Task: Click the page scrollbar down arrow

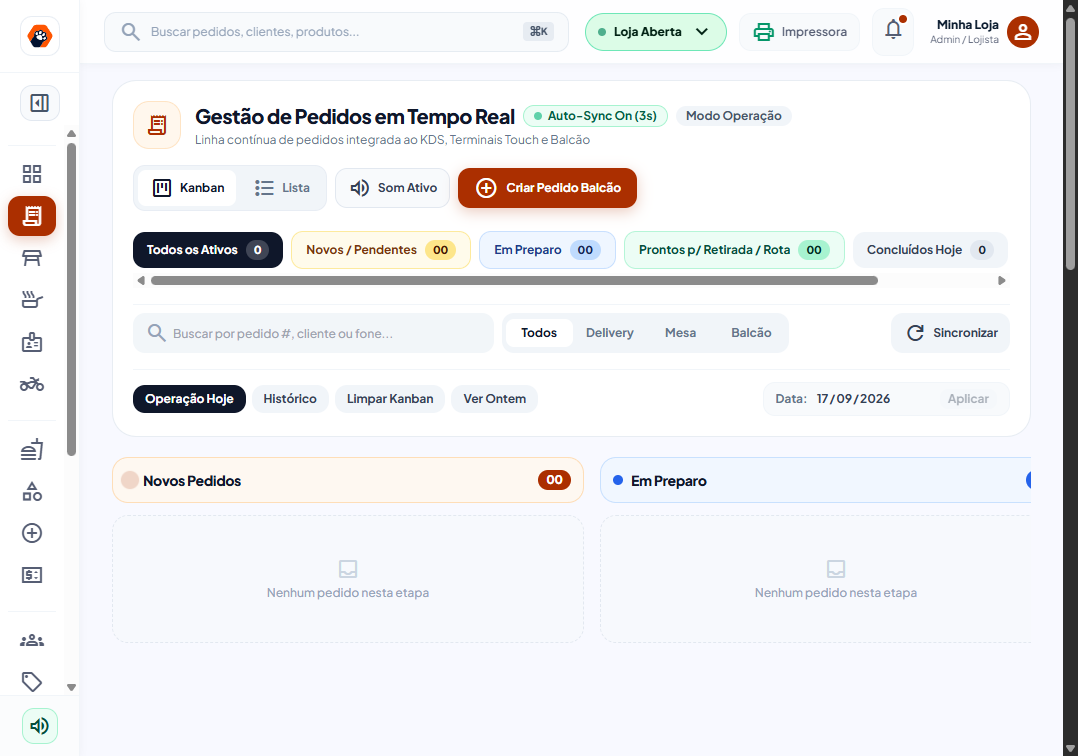Action: point(1070,748)
